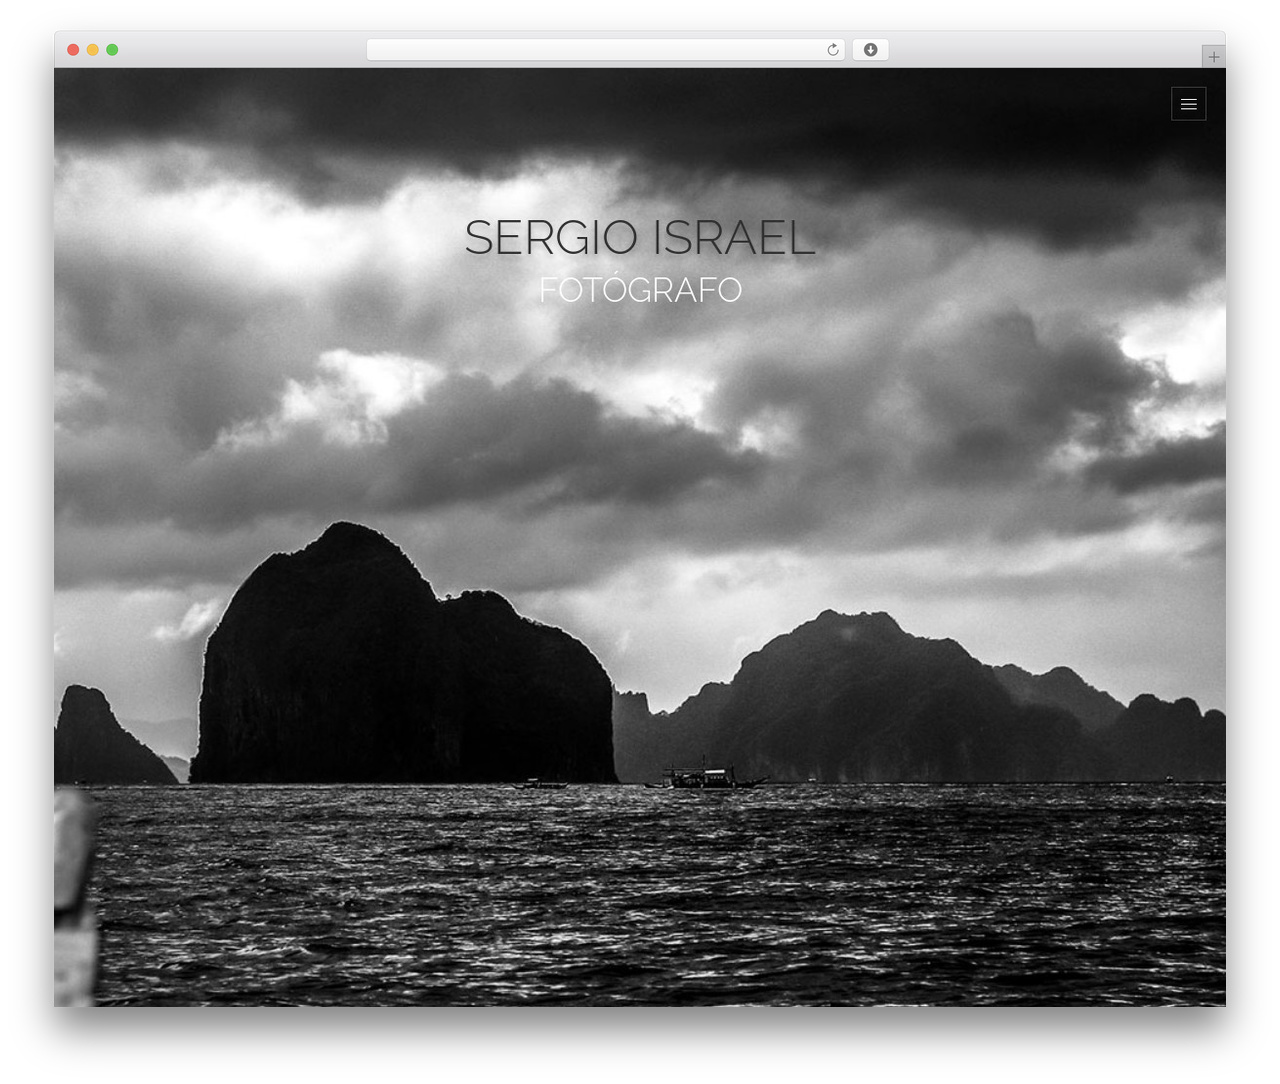
Task: Add a new browser tab
Action: pos(1213,57)
